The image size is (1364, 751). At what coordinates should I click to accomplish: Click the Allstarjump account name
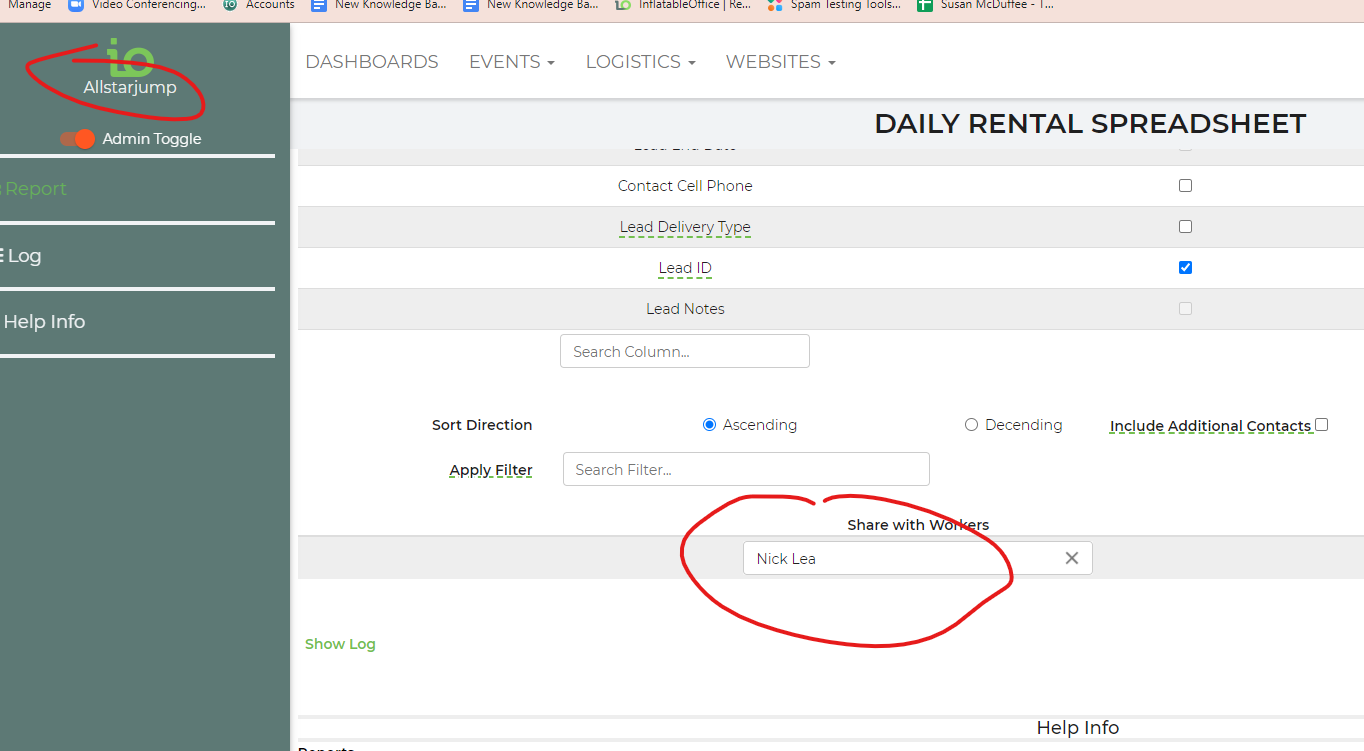click(x=130, y=88)
